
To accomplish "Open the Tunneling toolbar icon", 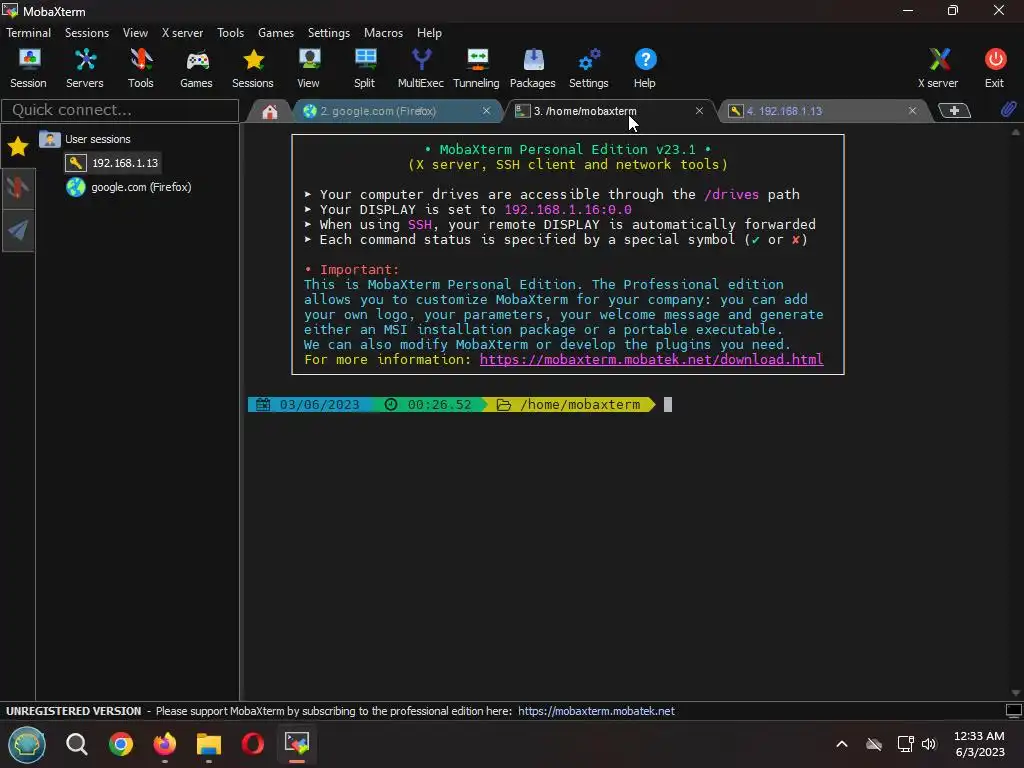I will [476, 68].
